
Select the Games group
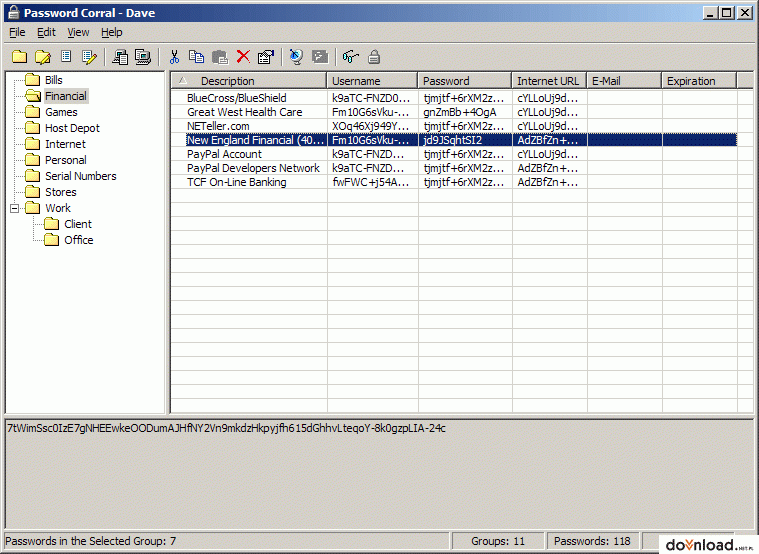[x=61, y=112]
